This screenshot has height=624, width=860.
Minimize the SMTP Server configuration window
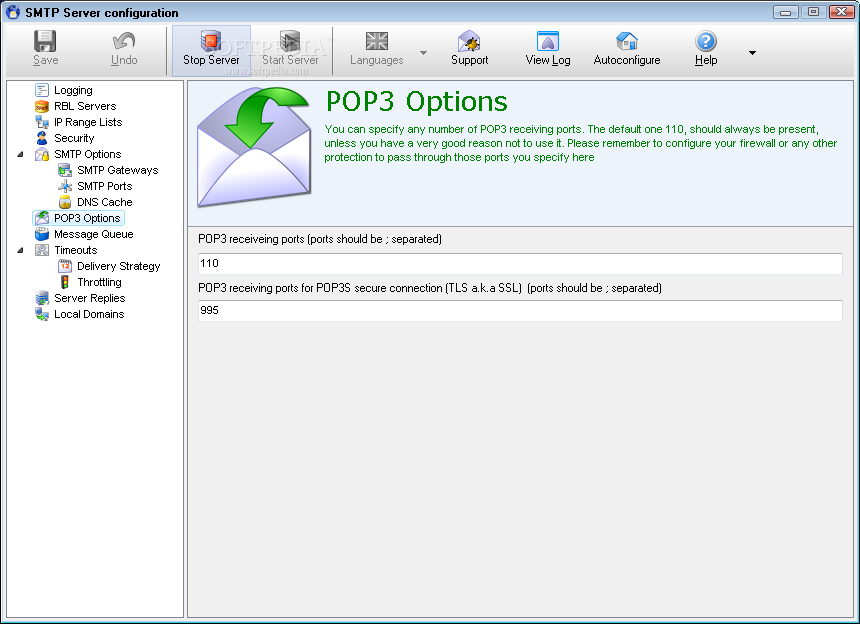(785, 12)
